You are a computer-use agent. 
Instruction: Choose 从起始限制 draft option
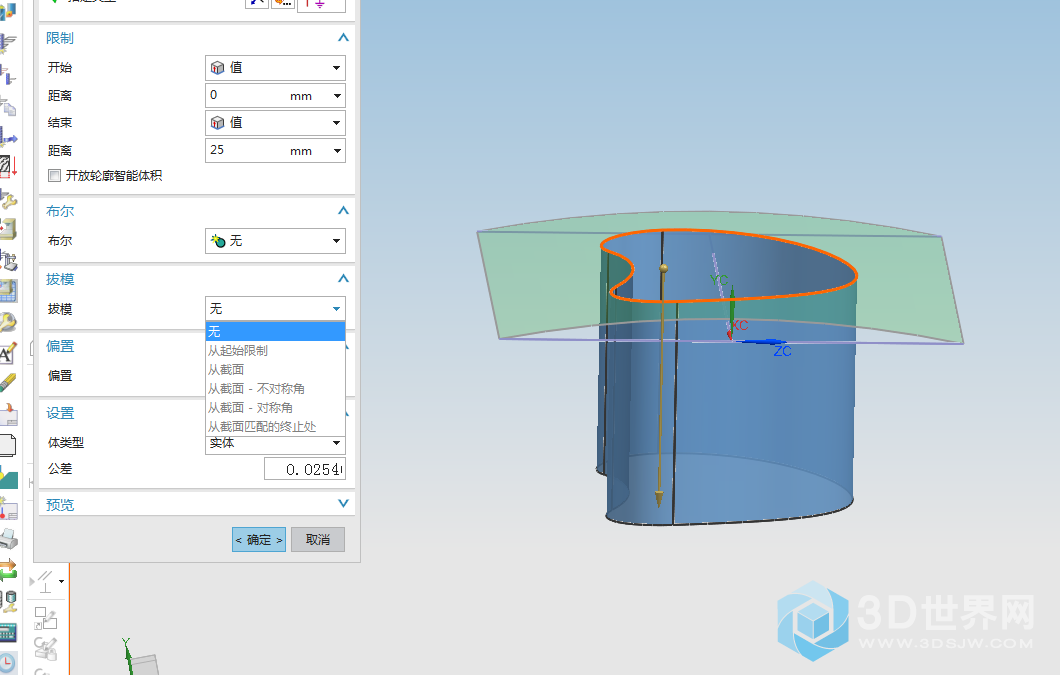[x=238, y=351]
